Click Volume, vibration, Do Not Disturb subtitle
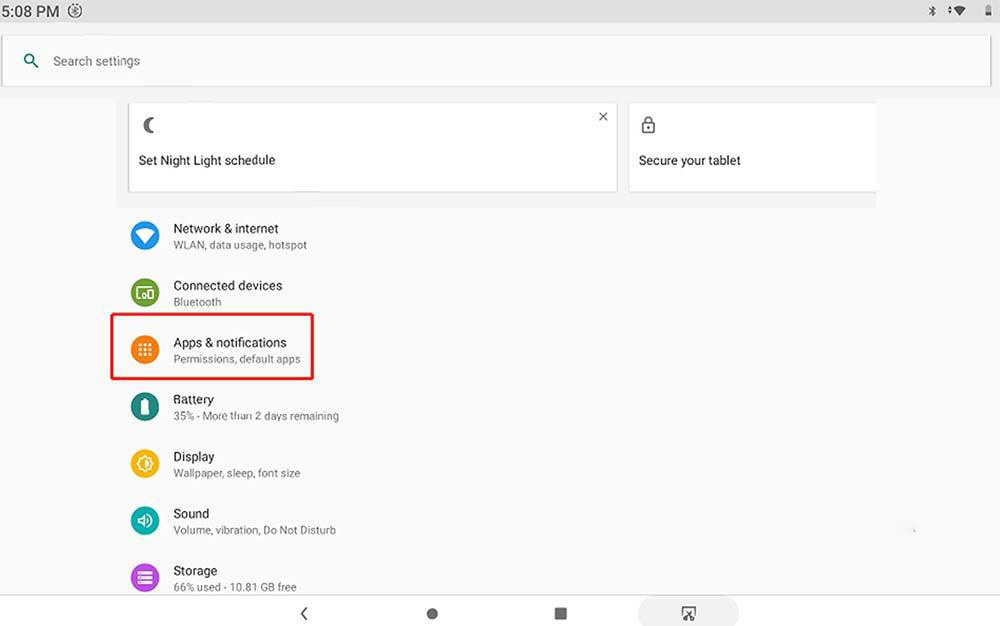Viewport: 1000px width, 626px height. (254, 530)
